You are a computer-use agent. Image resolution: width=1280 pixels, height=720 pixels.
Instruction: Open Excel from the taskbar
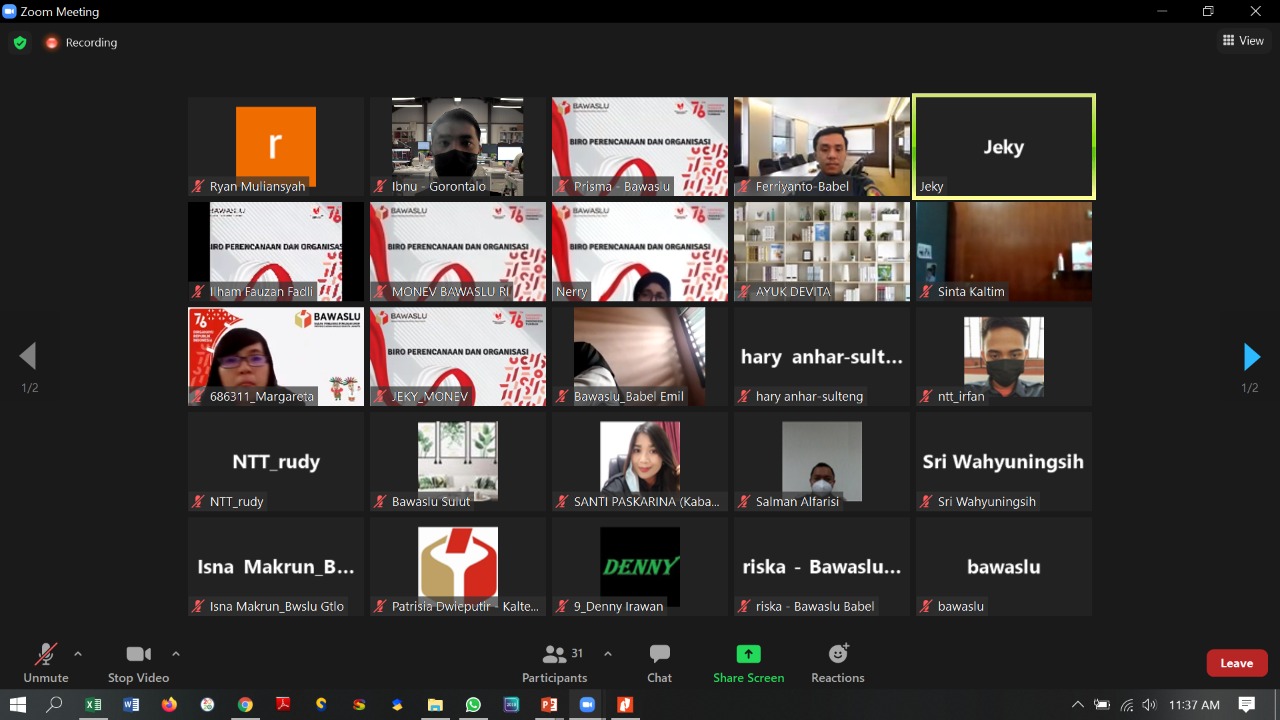coord(93,705)
